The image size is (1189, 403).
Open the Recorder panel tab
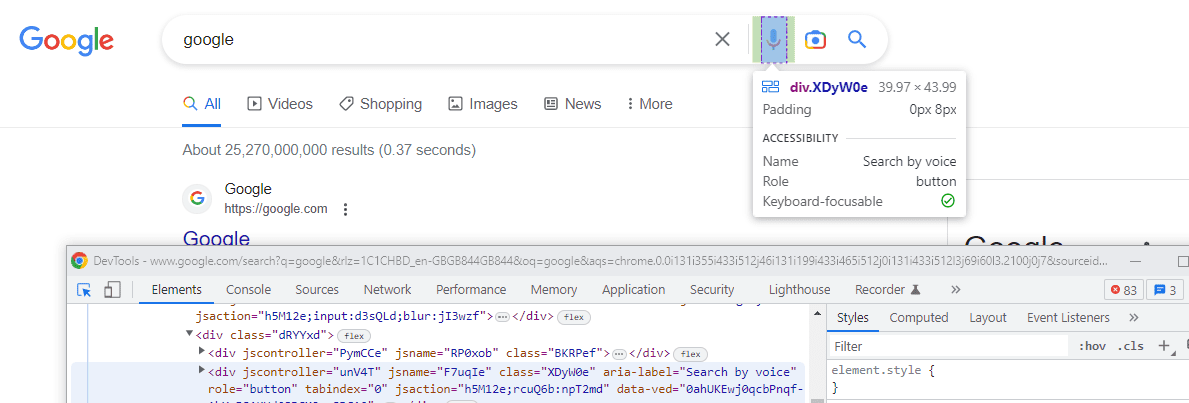point(887,289)
